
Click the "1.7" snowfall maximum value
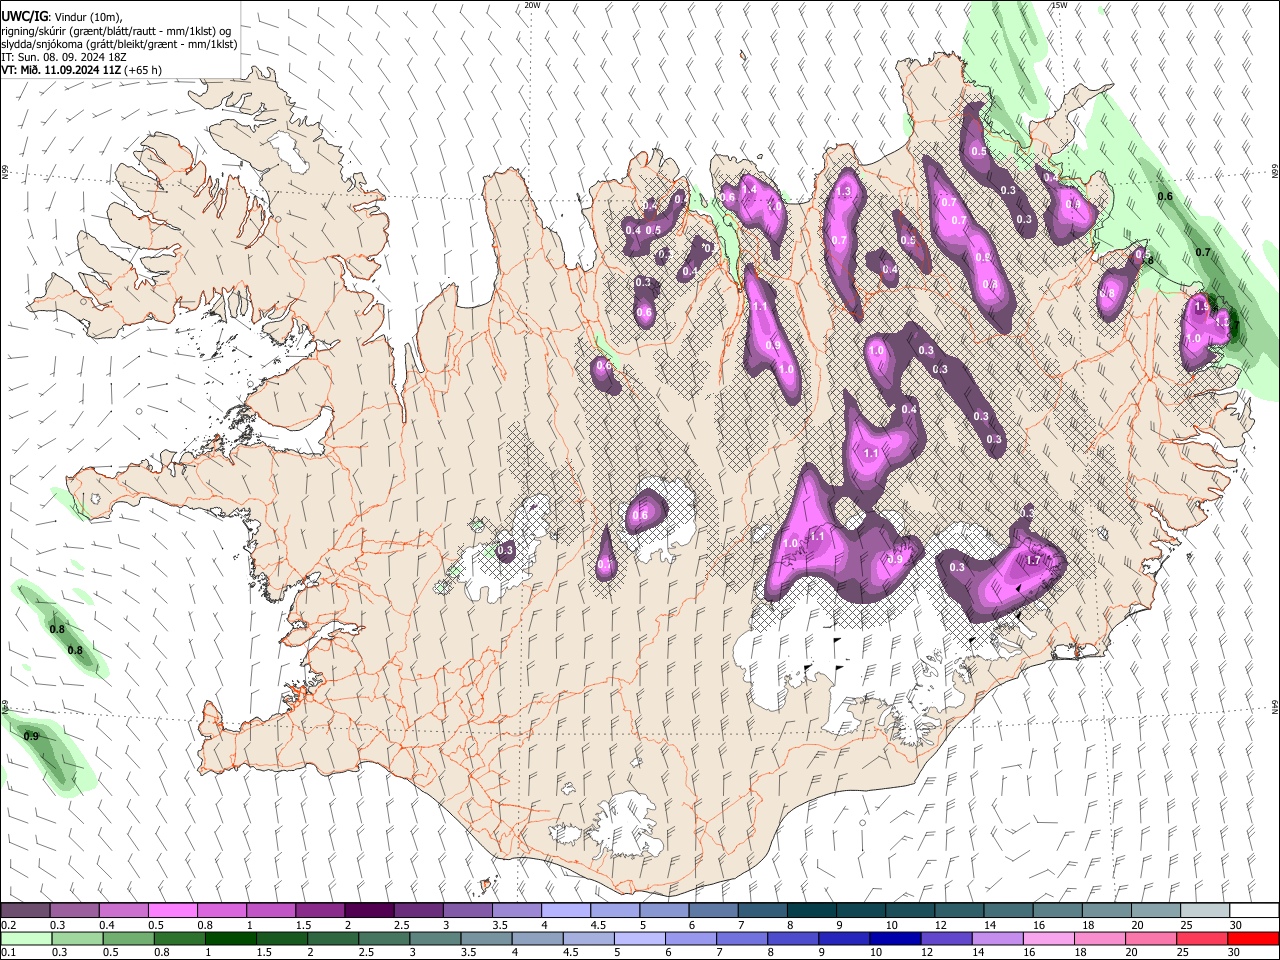coord(1034,560)
